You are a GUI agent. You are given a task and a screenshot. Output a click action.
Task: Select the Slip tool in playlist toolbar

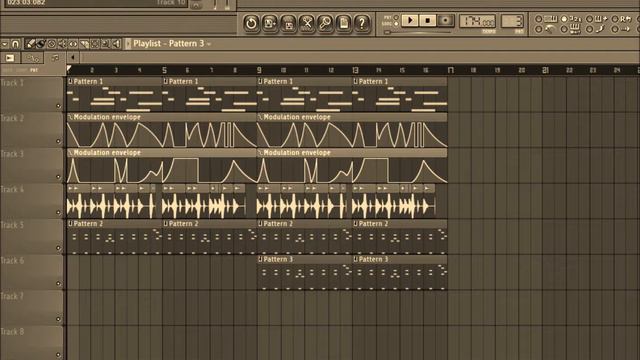pos(73,44)
